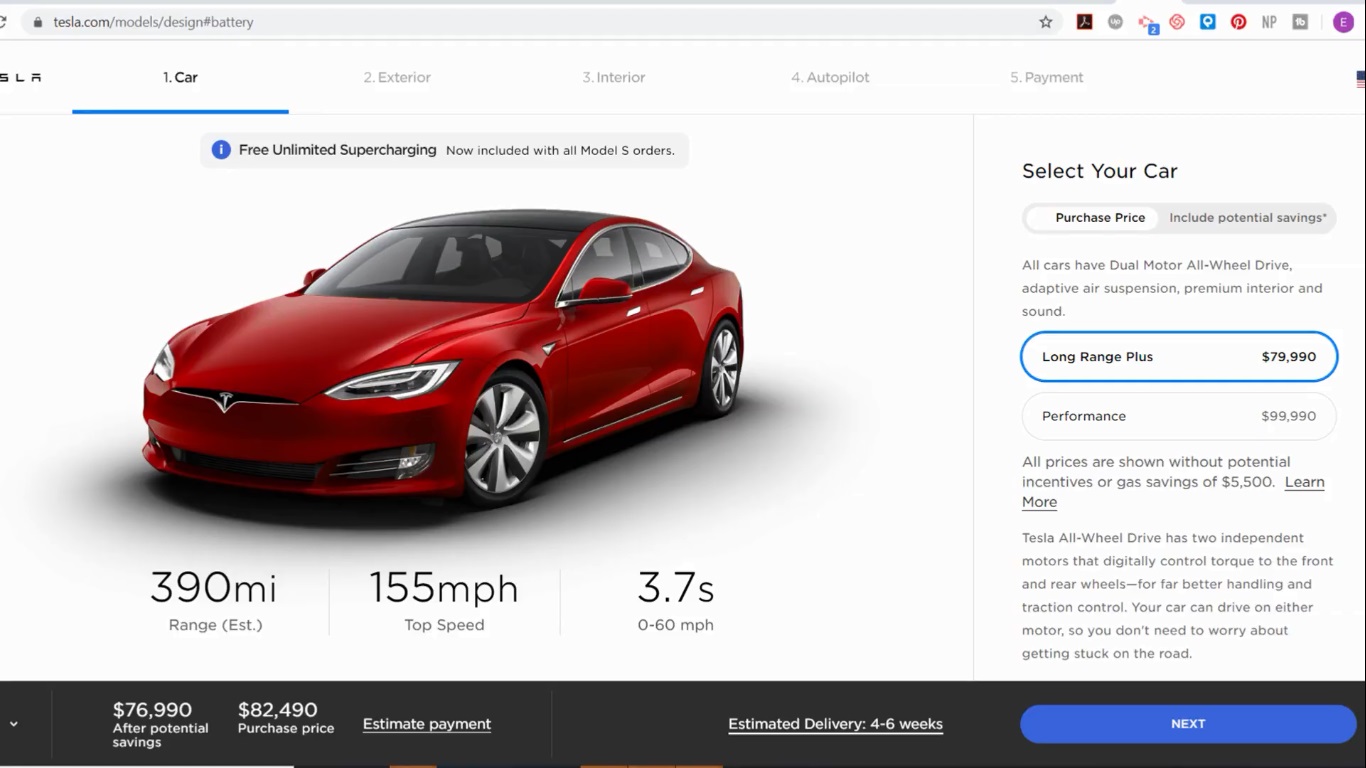Viewport: 1366px width, 768px height.
Task: Click the Free Unlimited Supercharging banner text
Action: click(337, 150)
